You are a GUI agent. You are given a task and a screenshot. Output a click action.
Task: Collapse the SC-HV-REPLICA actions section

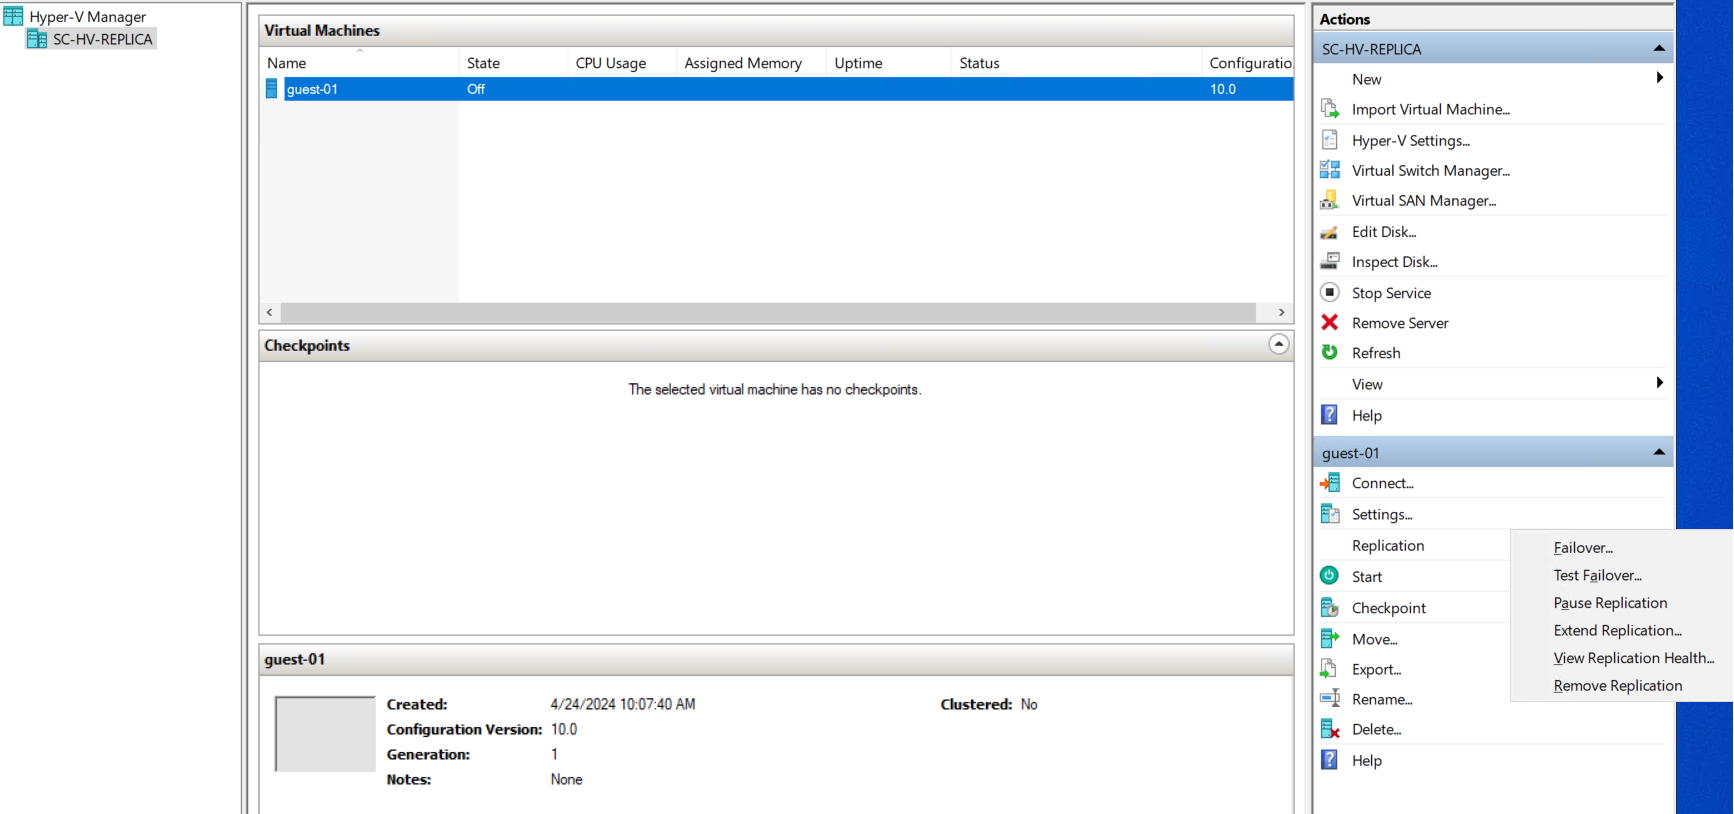(x=1659, y=48)
